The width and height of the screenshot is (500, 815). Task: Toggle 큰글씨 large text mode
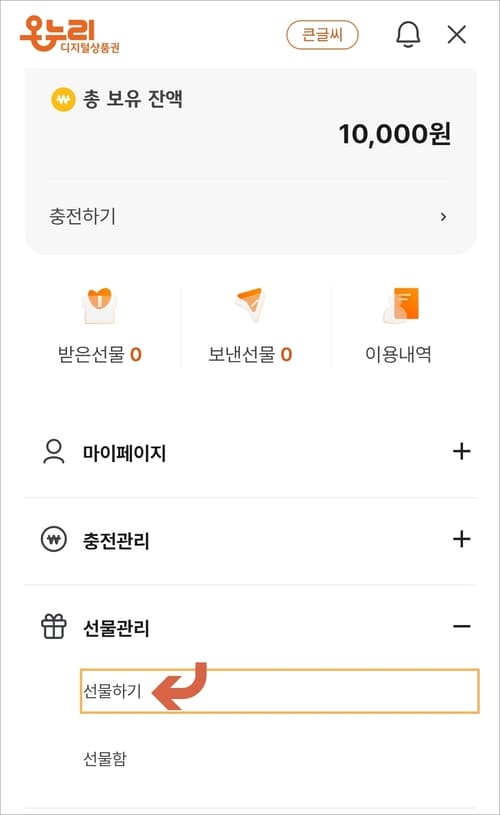[322, 35]
